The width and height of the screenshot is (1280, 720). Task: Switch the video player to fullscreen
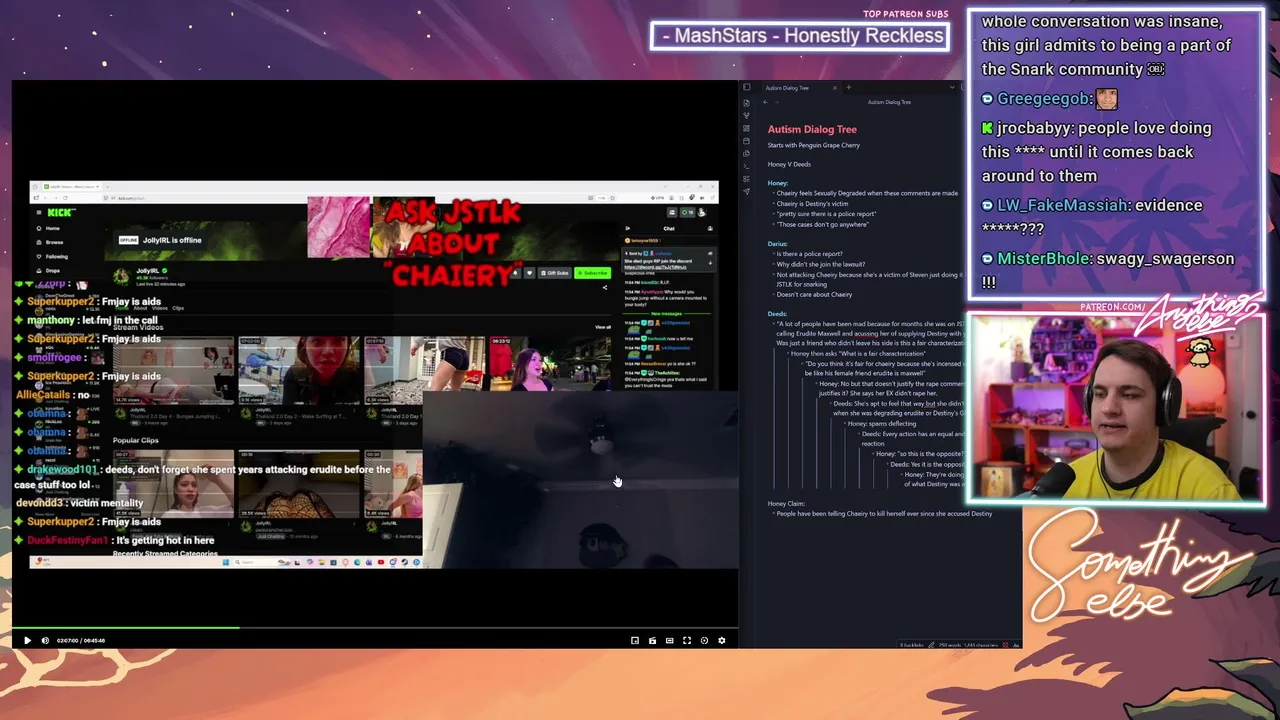[687, 640]
